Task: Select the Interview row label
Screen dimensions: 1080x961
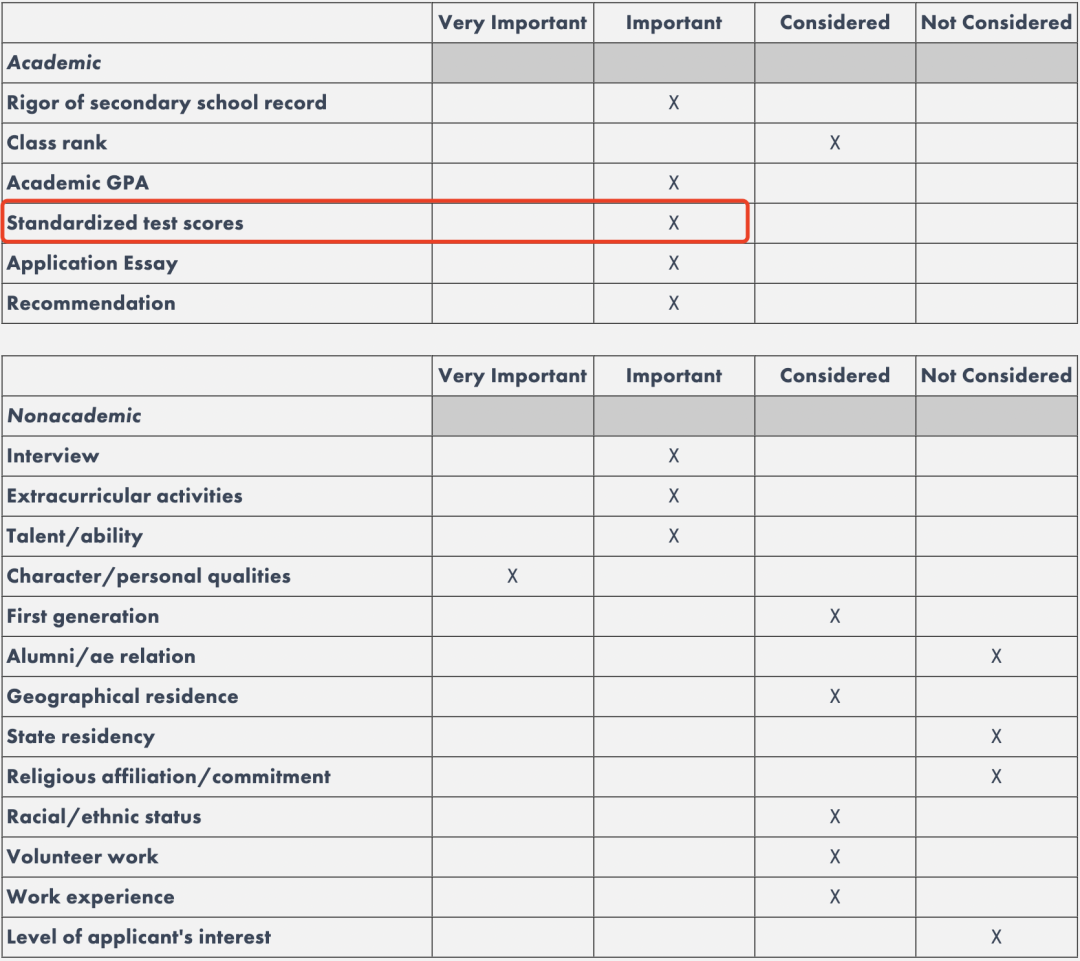Action: point(53,456)
